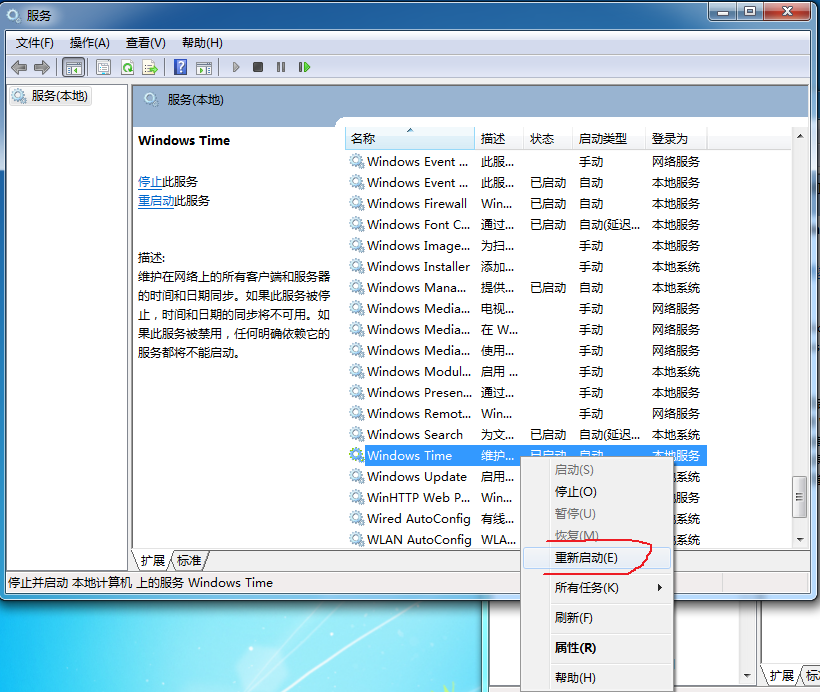The width and height of the screenshot is (820, 692).
Task: Switch to the 扩展 tab
Action: point(153,561)
